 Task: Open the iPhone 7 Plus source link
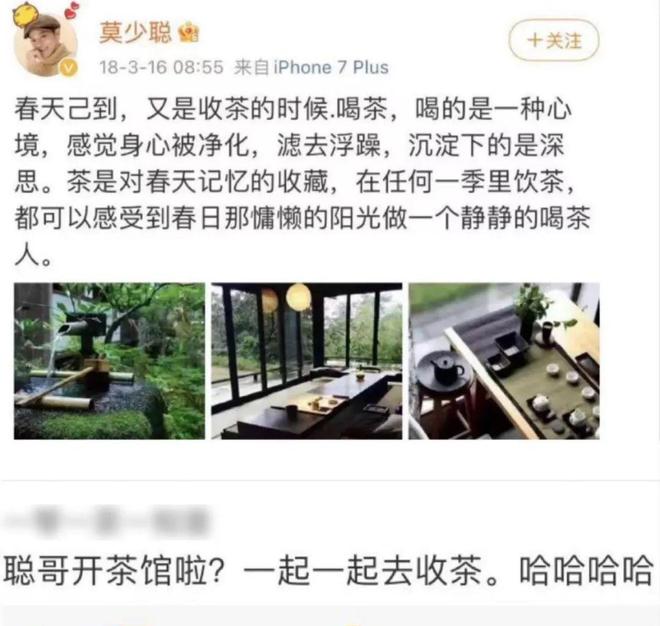click(331, 67)
